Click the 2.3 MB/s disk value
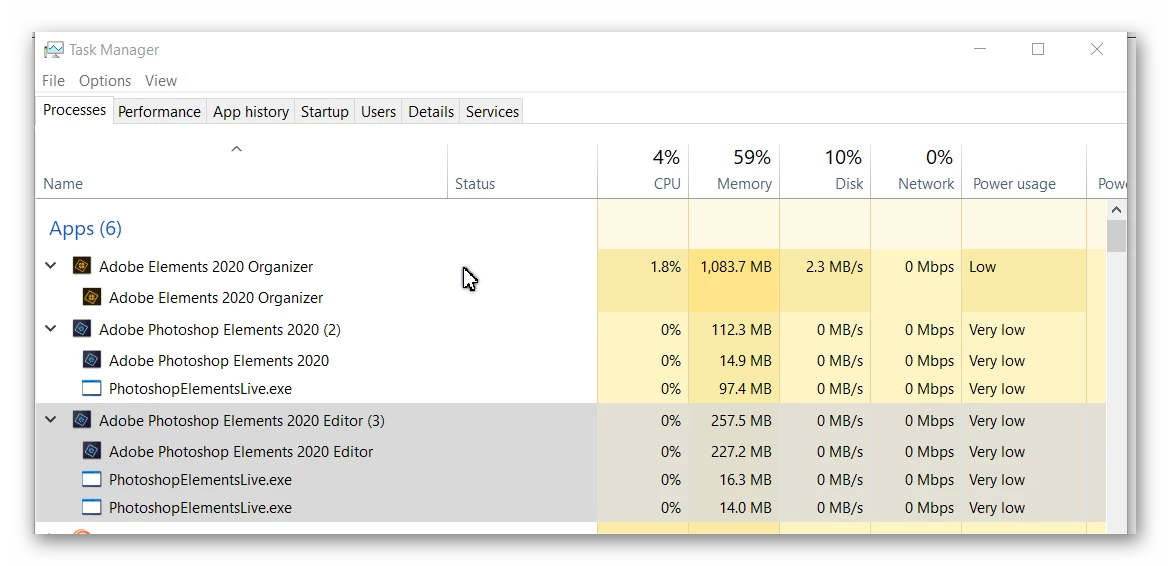The width and height of the screenshot is (1168, 566). click(833, 267)
